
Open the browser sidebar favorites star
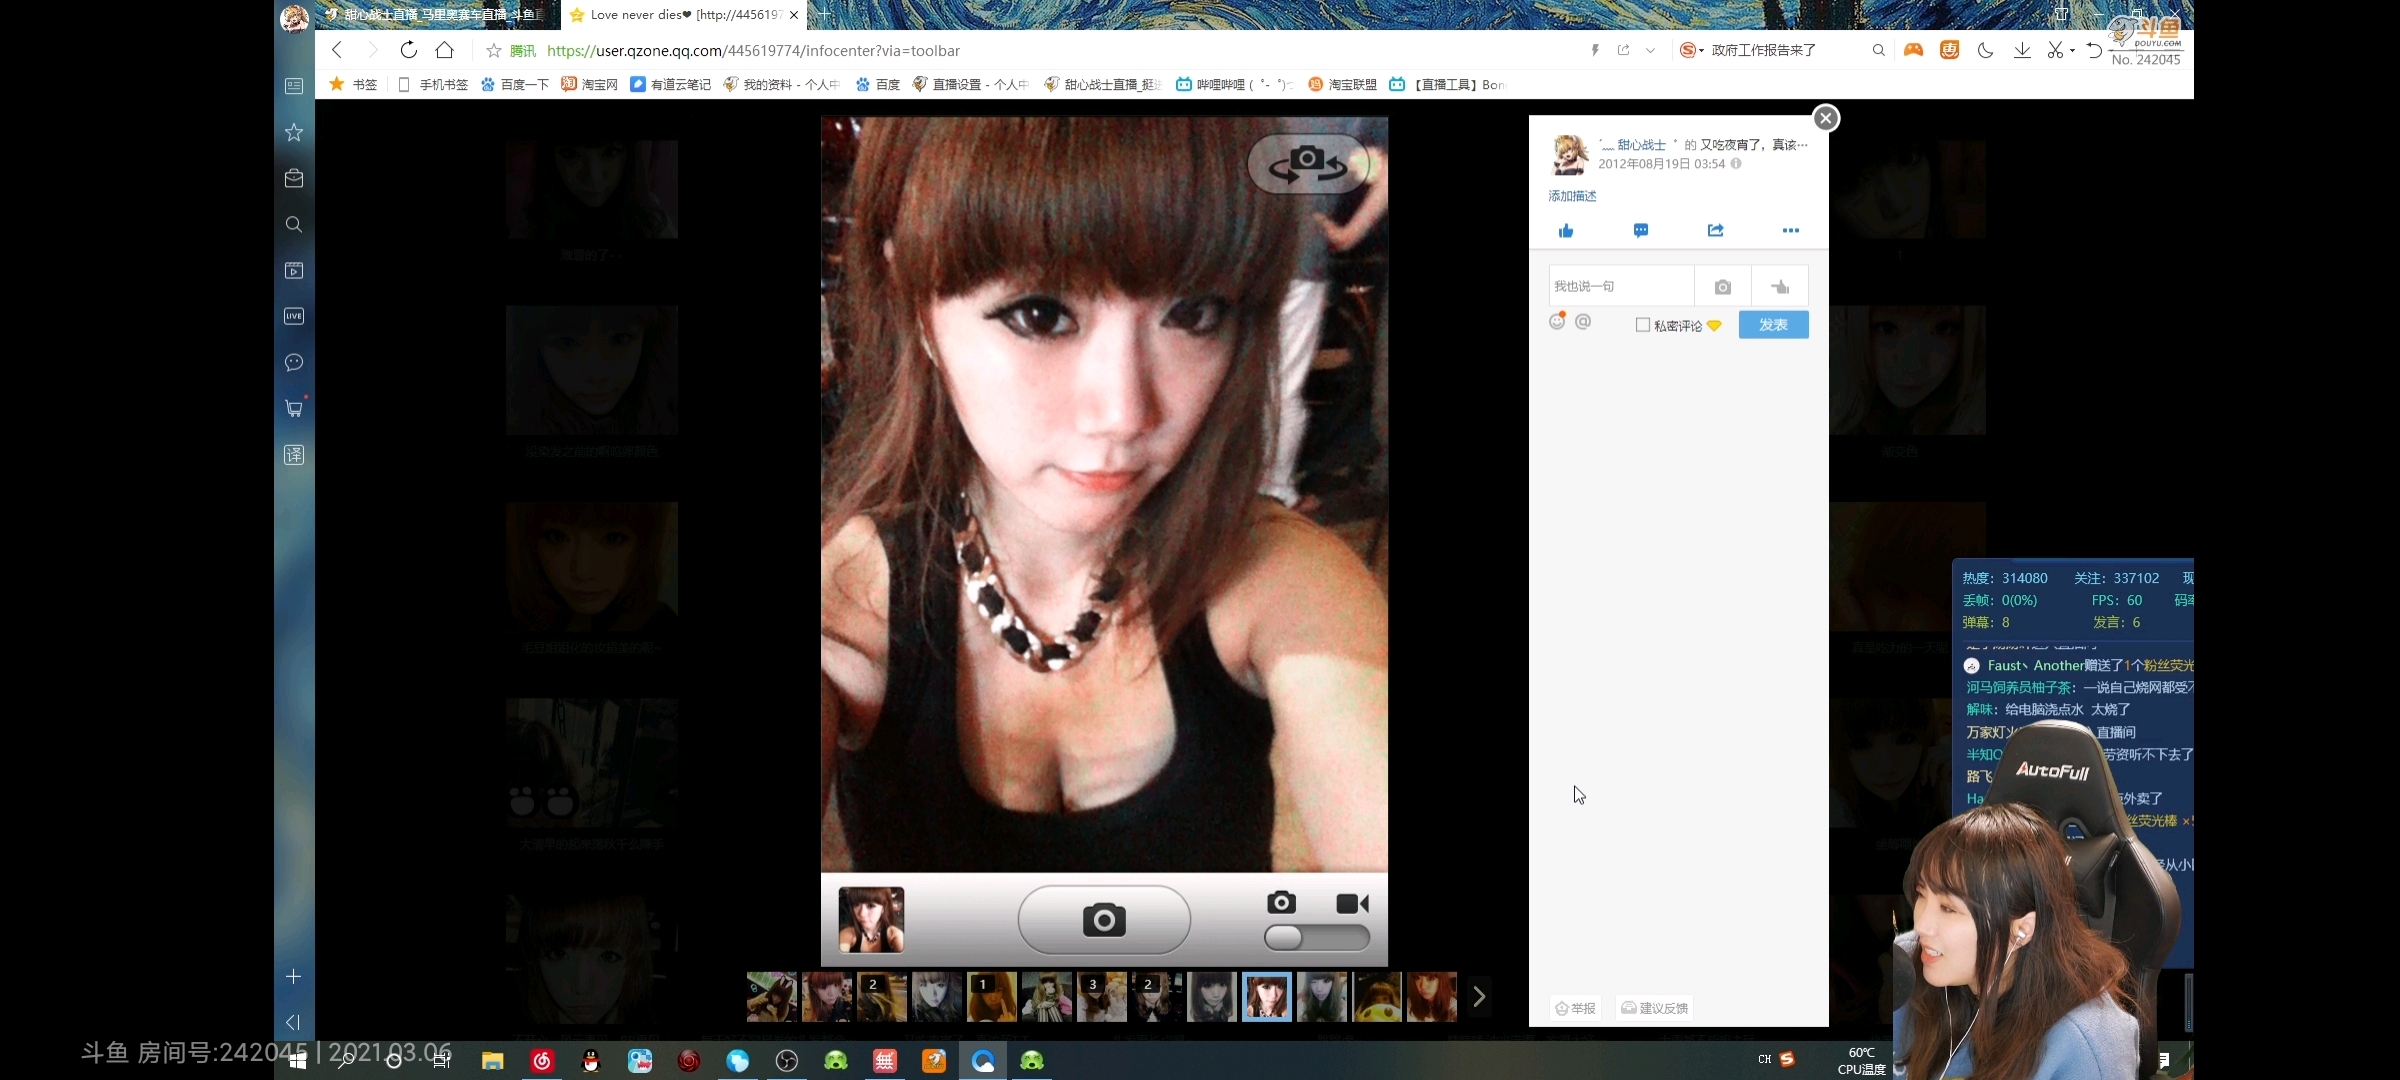(294, 132)
